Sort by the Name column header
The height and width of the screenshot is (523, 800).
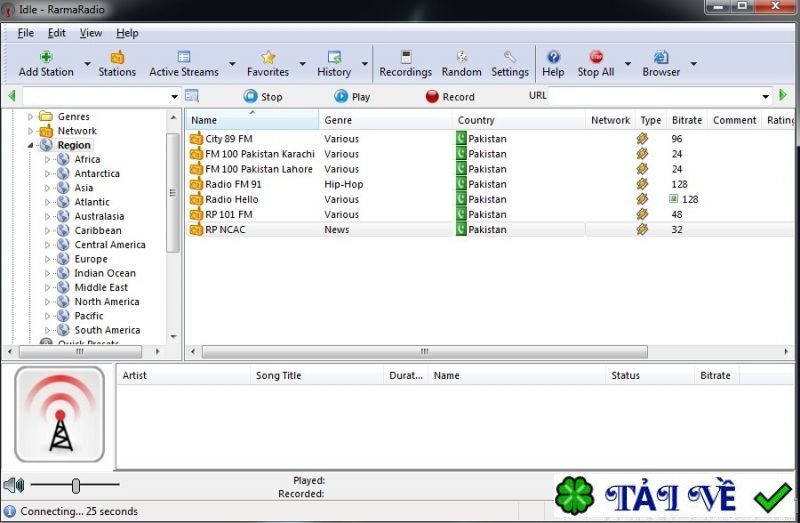(x=252, y=120)
